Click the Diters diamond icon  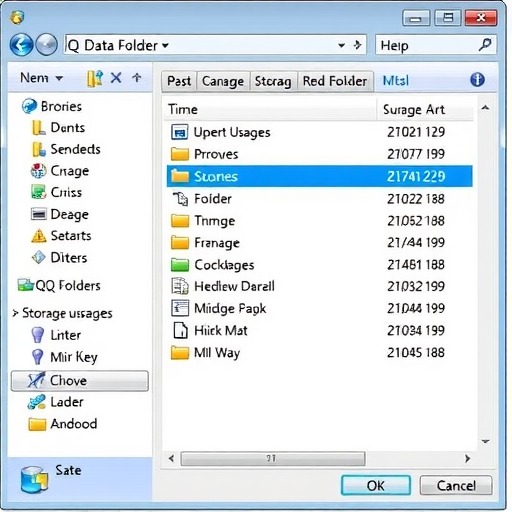point(39,257)
